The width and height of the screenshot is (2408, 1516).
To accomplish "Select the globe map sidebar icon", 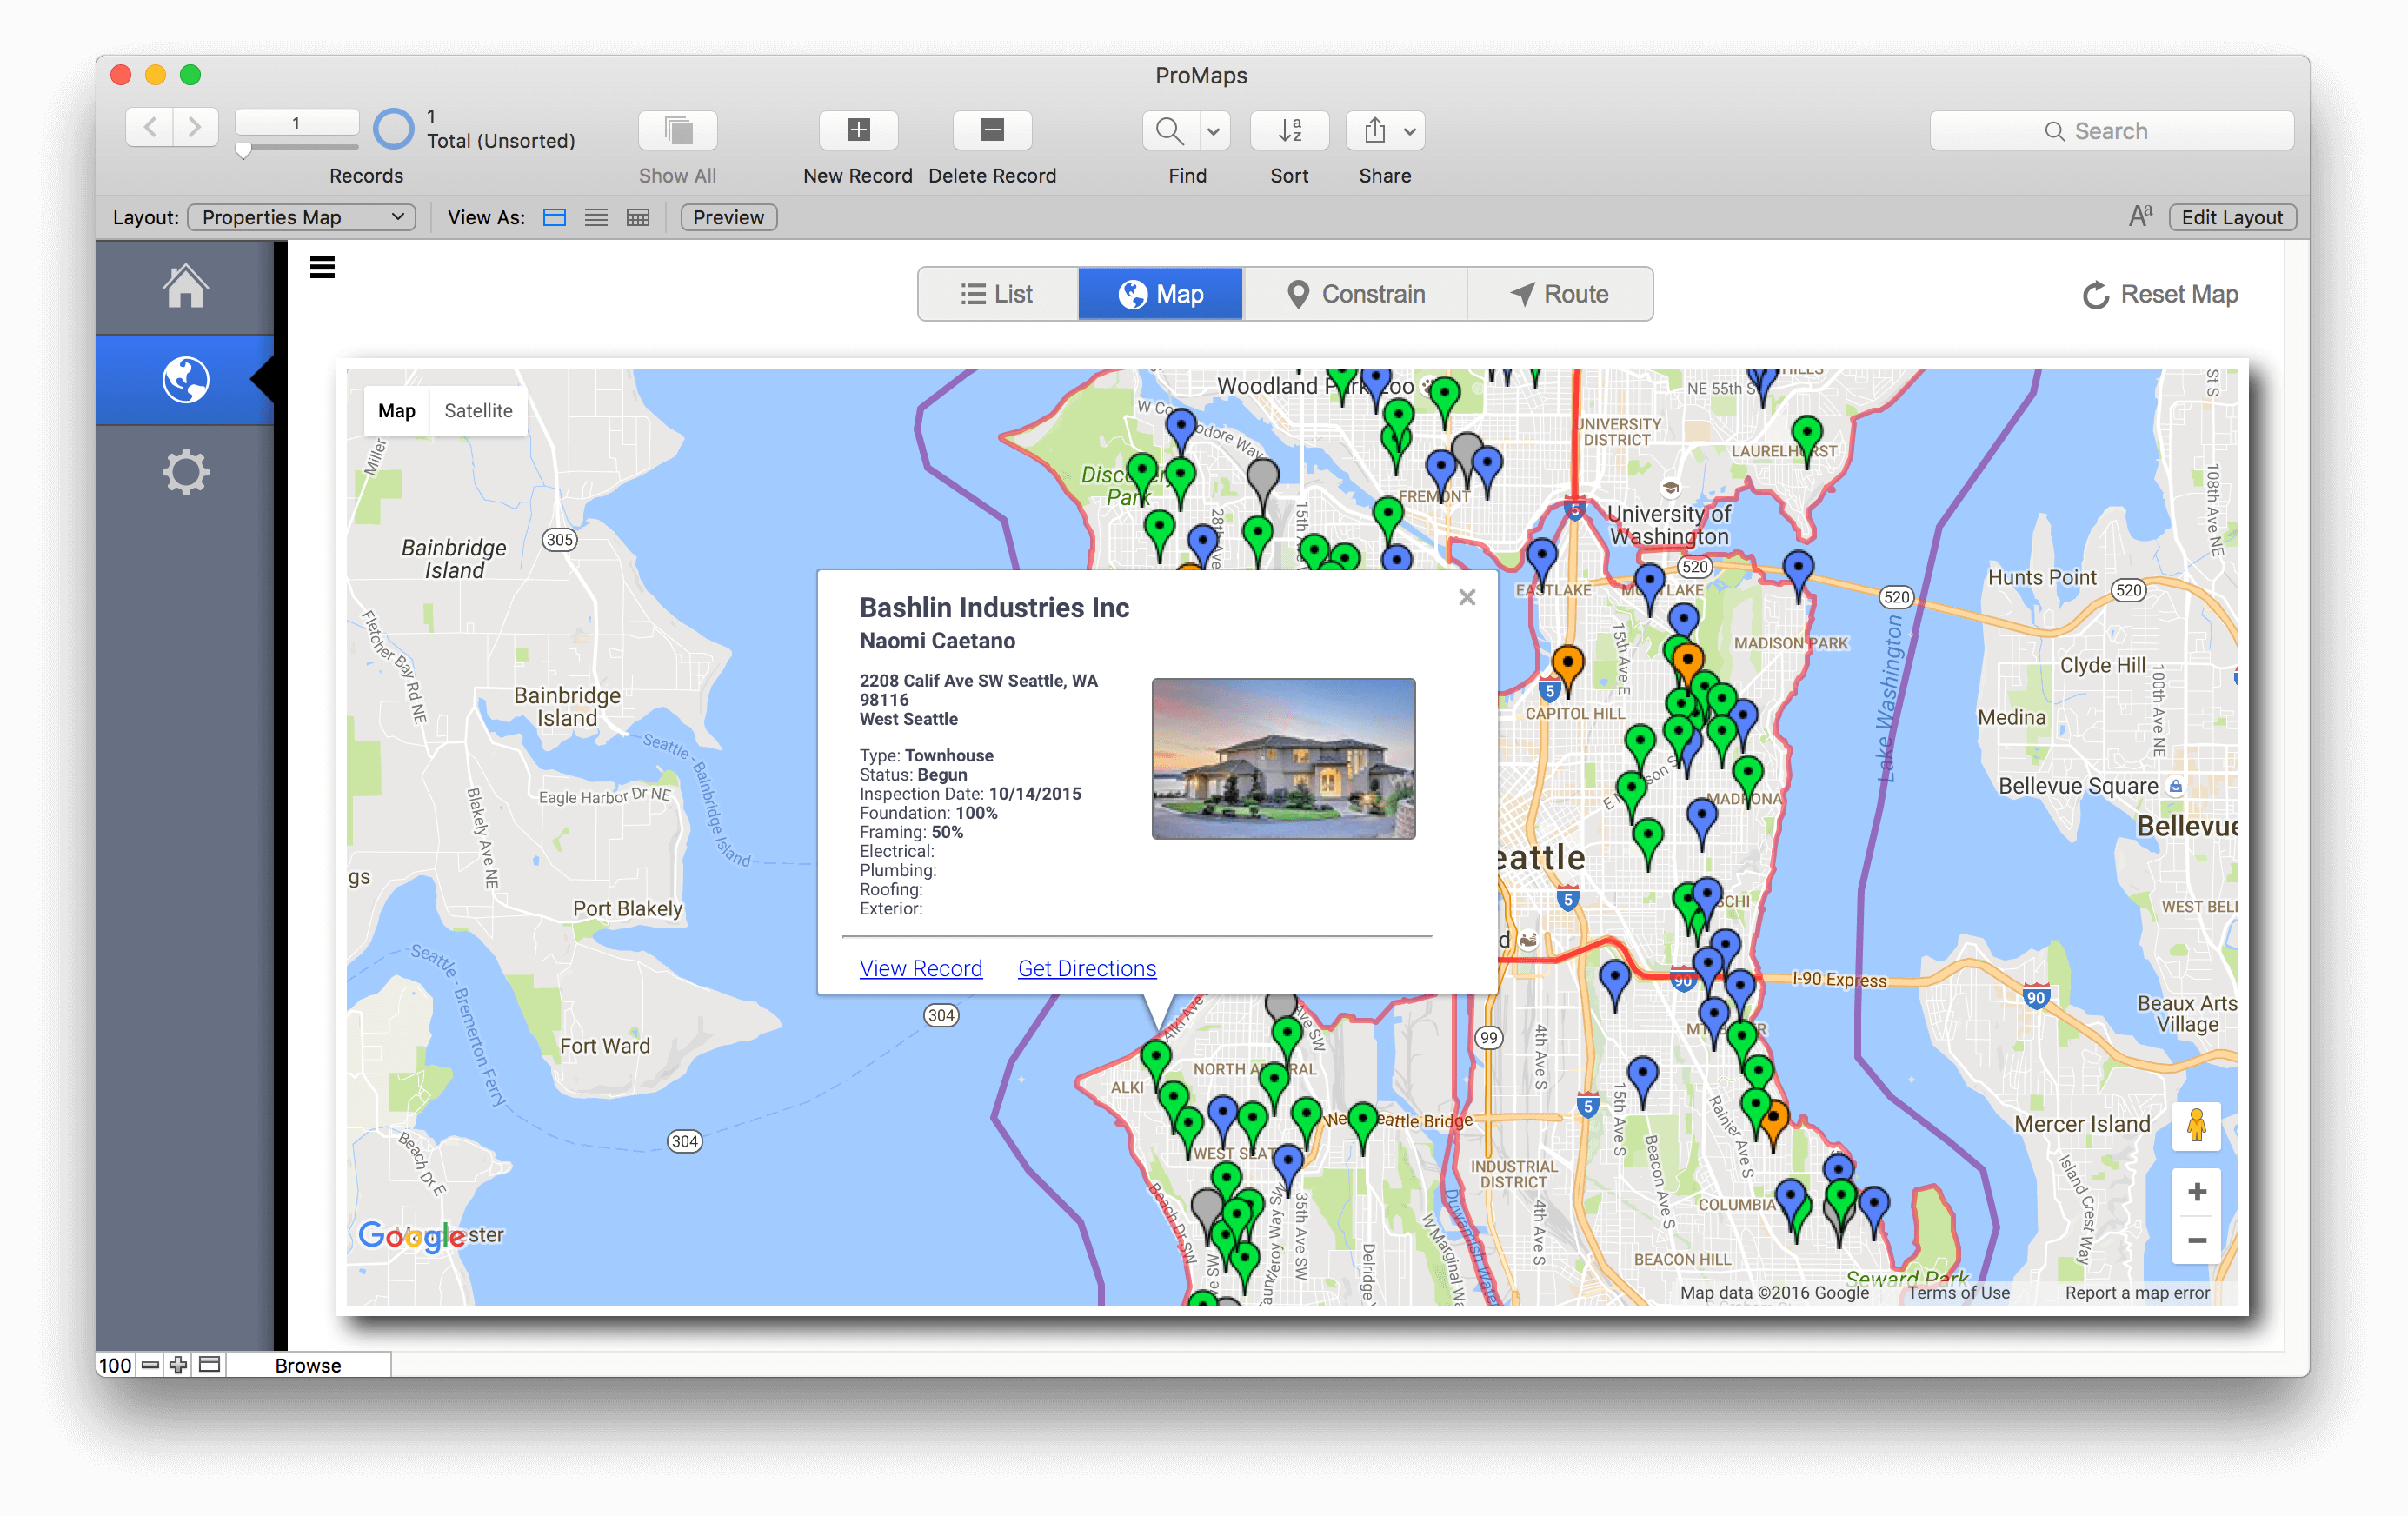I will click(186, 380).
